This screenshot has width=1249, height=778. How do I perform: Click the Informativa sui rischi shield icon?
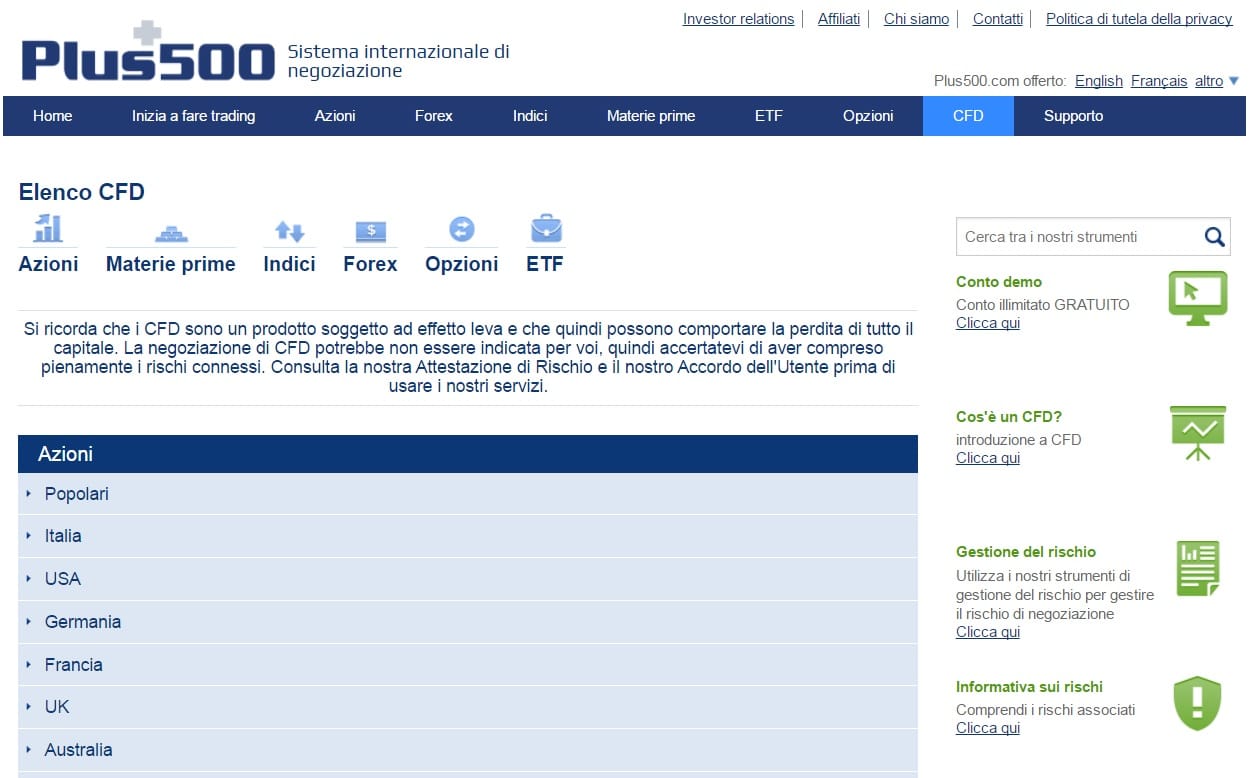[1197, 703]
